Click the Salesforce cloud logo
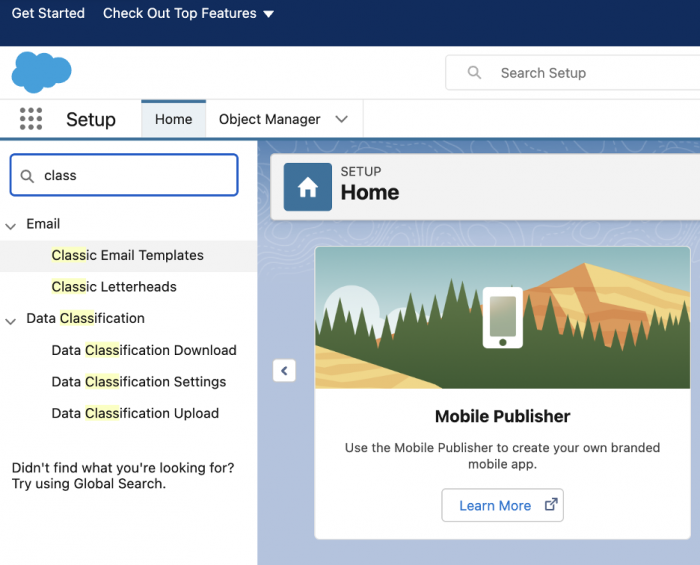700x565 pixels. (41, 72)
